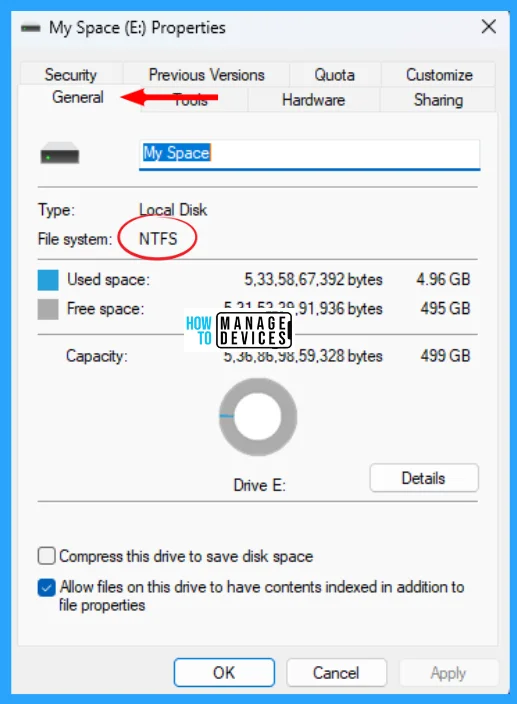Click the Cancel button
The image size is (517, 704).
pos(336,673)
